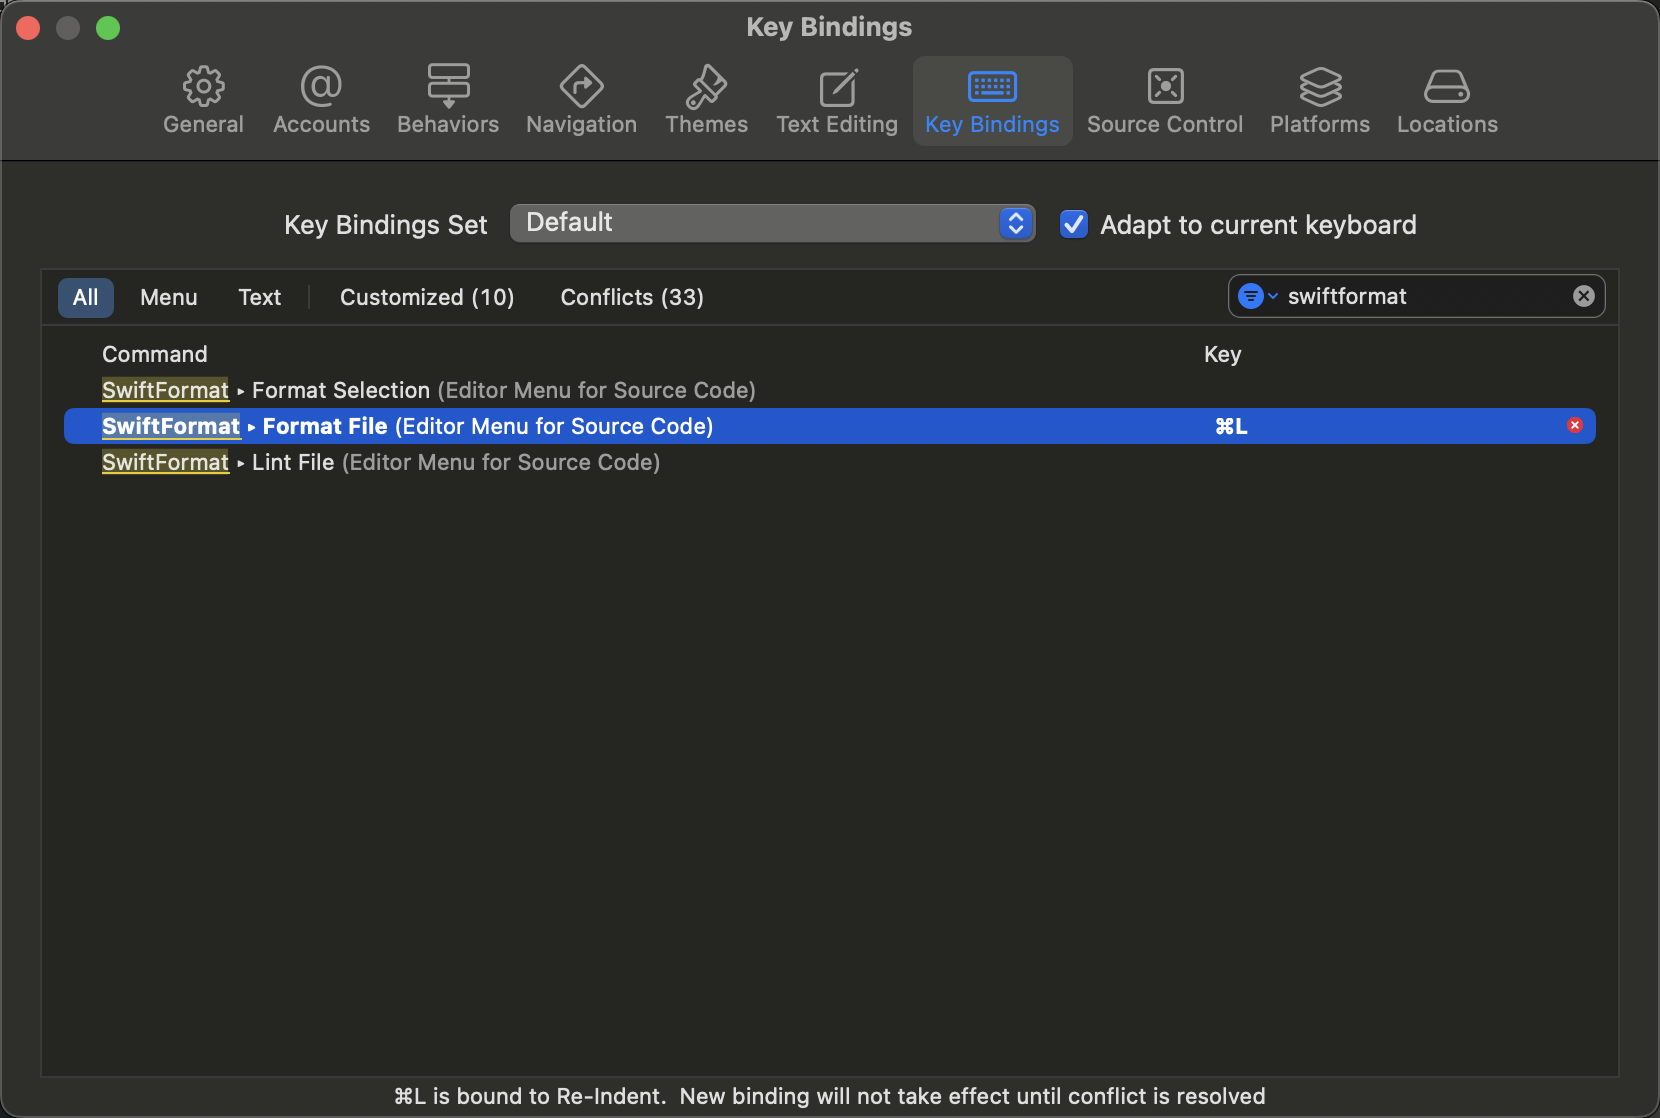
Task: Click the red conflict icon on Format File row
Action: coord(1575,426)
